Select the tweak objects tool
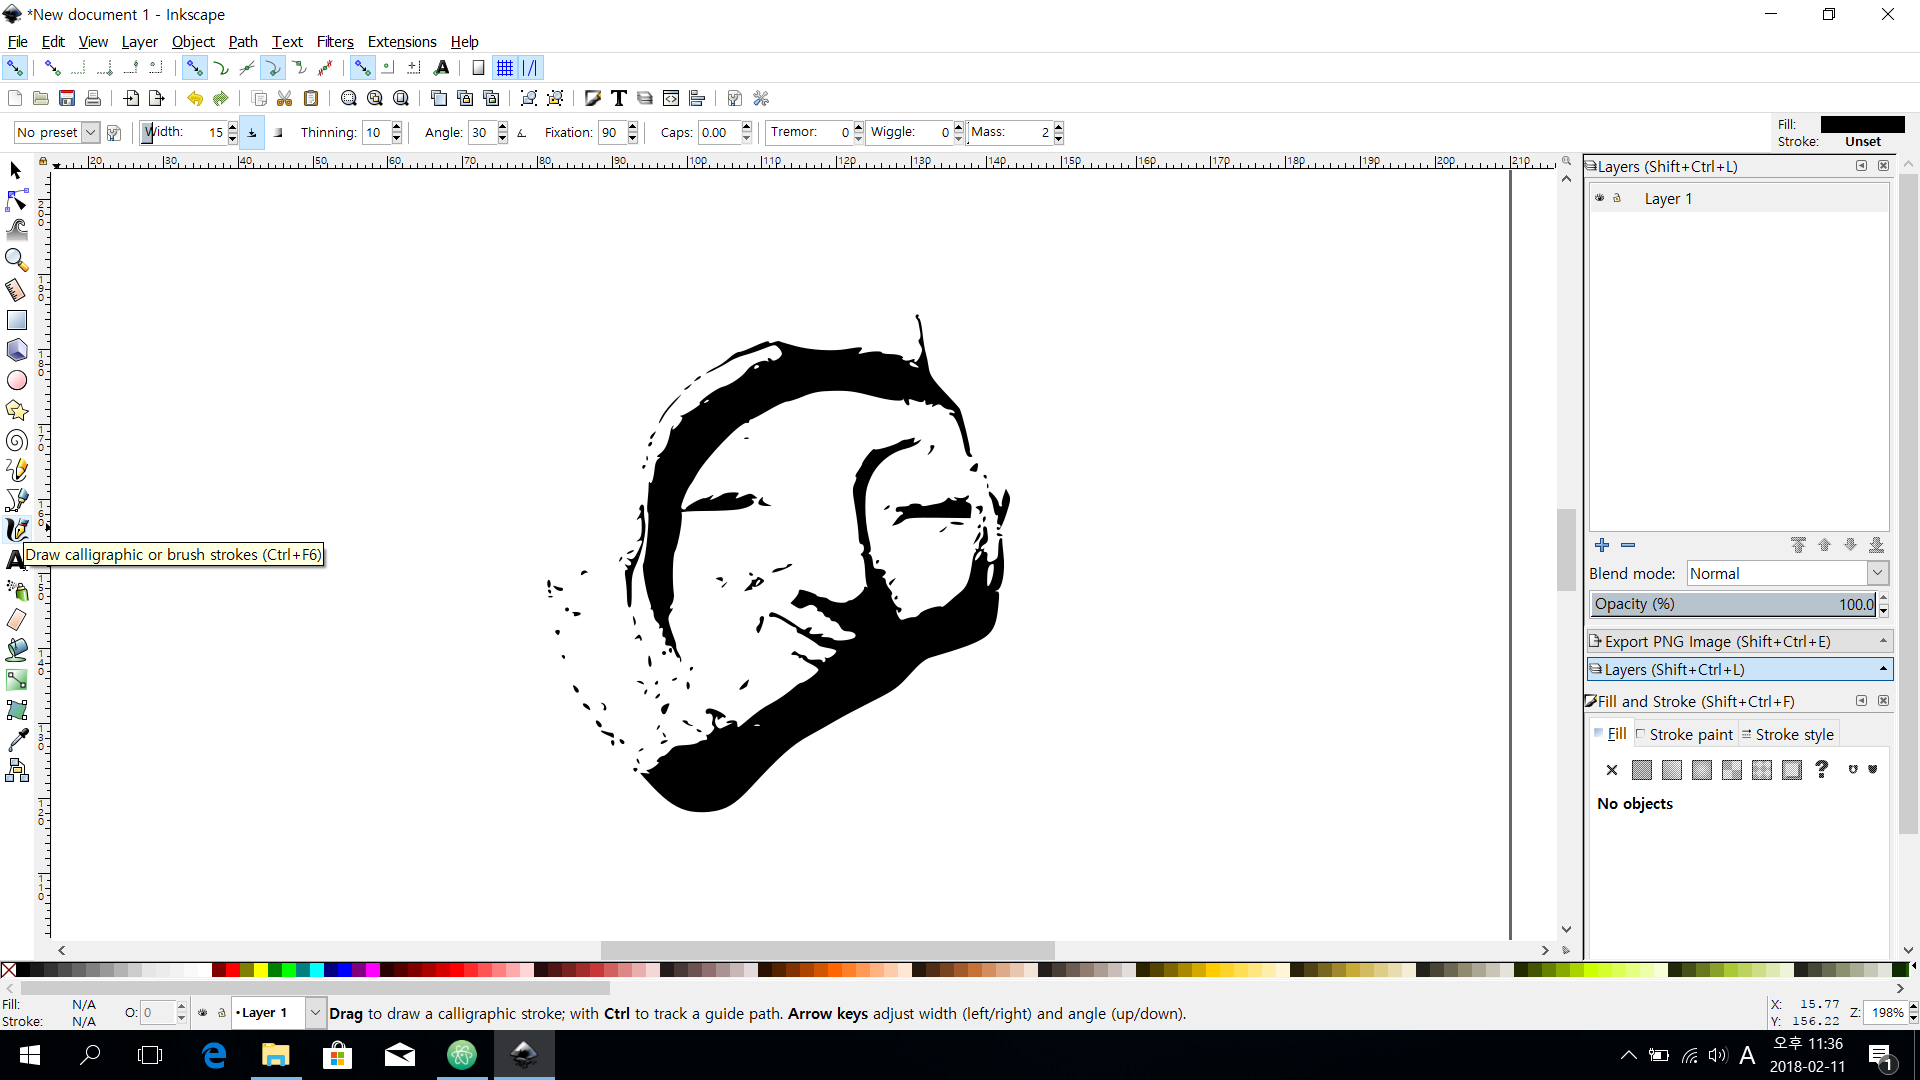1920x1080 pixels. coord(16,230)
